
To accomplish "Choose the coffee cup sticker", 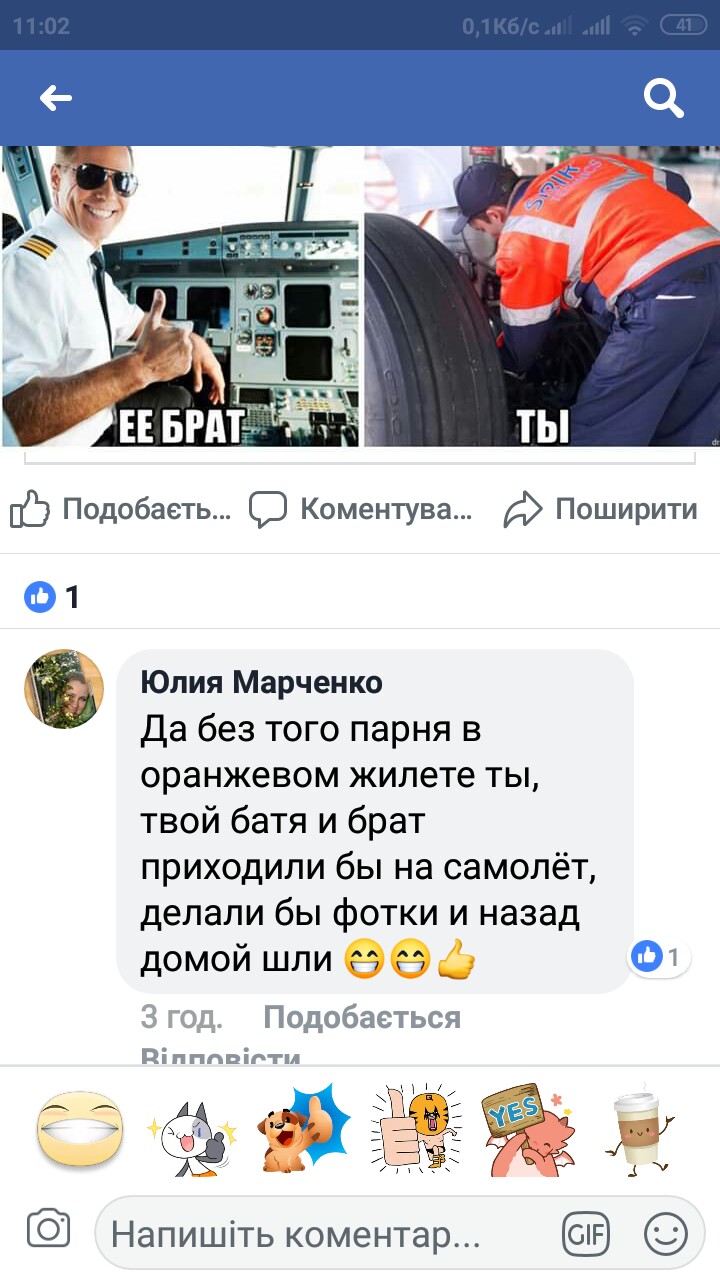I will 640,1129.
